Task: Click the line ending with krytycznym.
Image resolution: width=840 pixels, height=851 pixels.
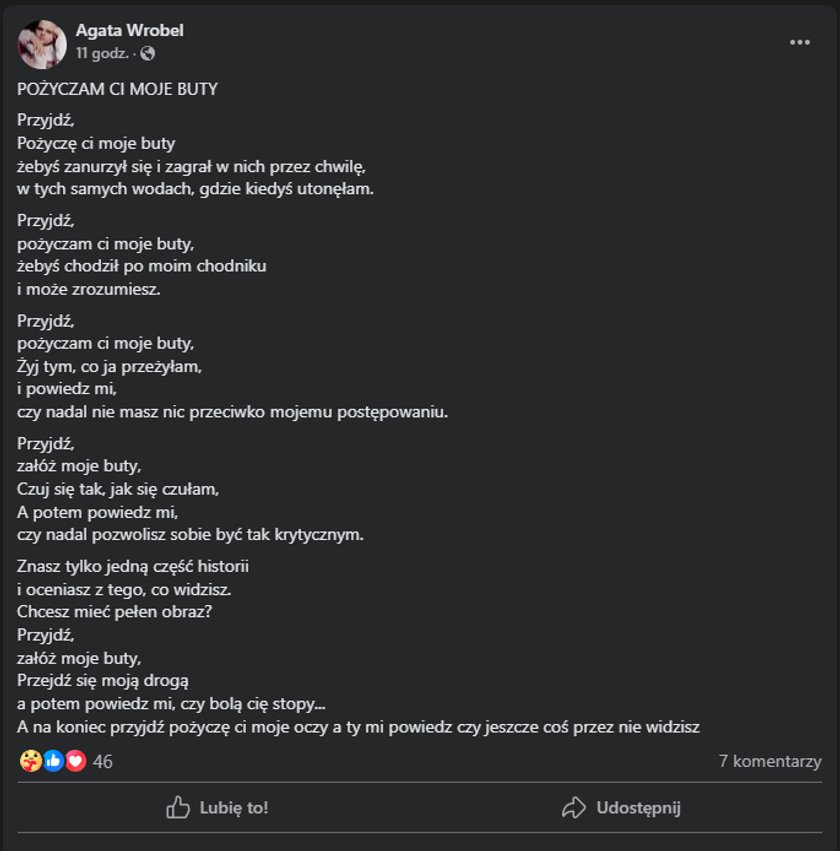Action: pyautogui.click(x=190, y=535)
